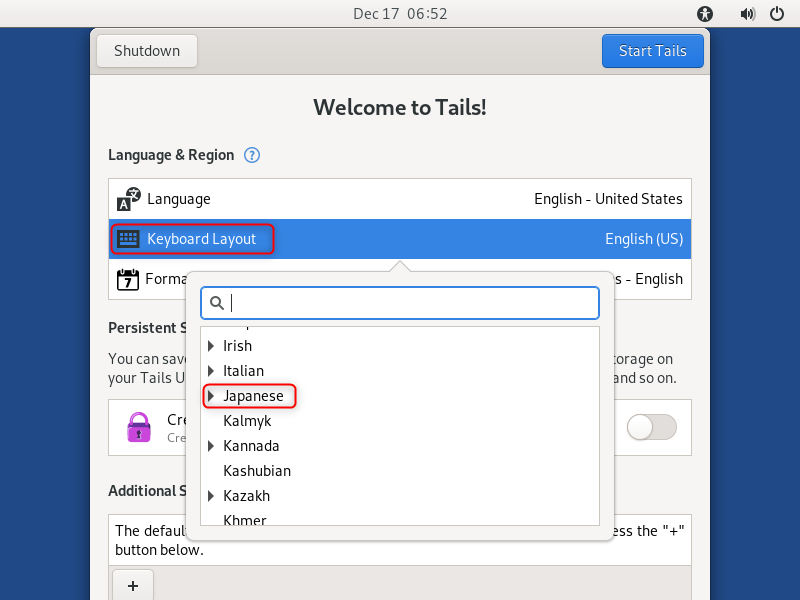Click the magnifier icon in the search field
This screenshot has height=600, width=800.
[x=217, y=303]
